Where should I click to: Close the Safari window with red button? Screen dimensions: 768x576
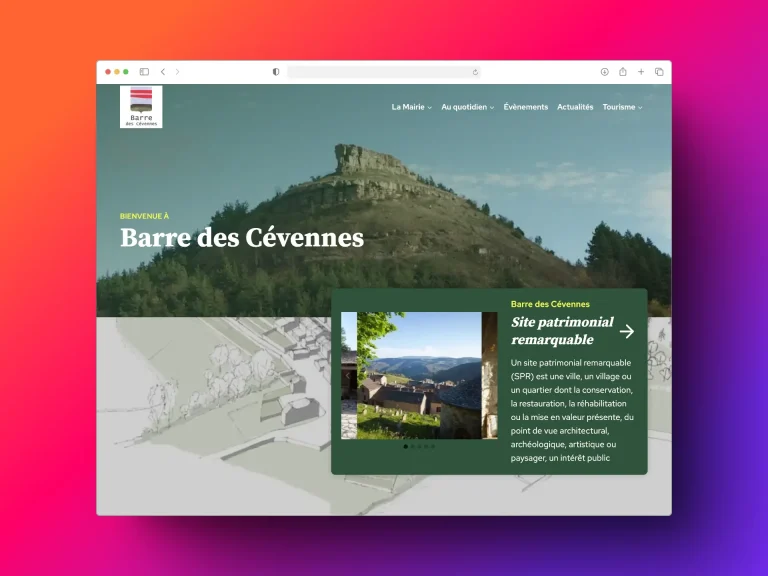[x=108, y=72]
